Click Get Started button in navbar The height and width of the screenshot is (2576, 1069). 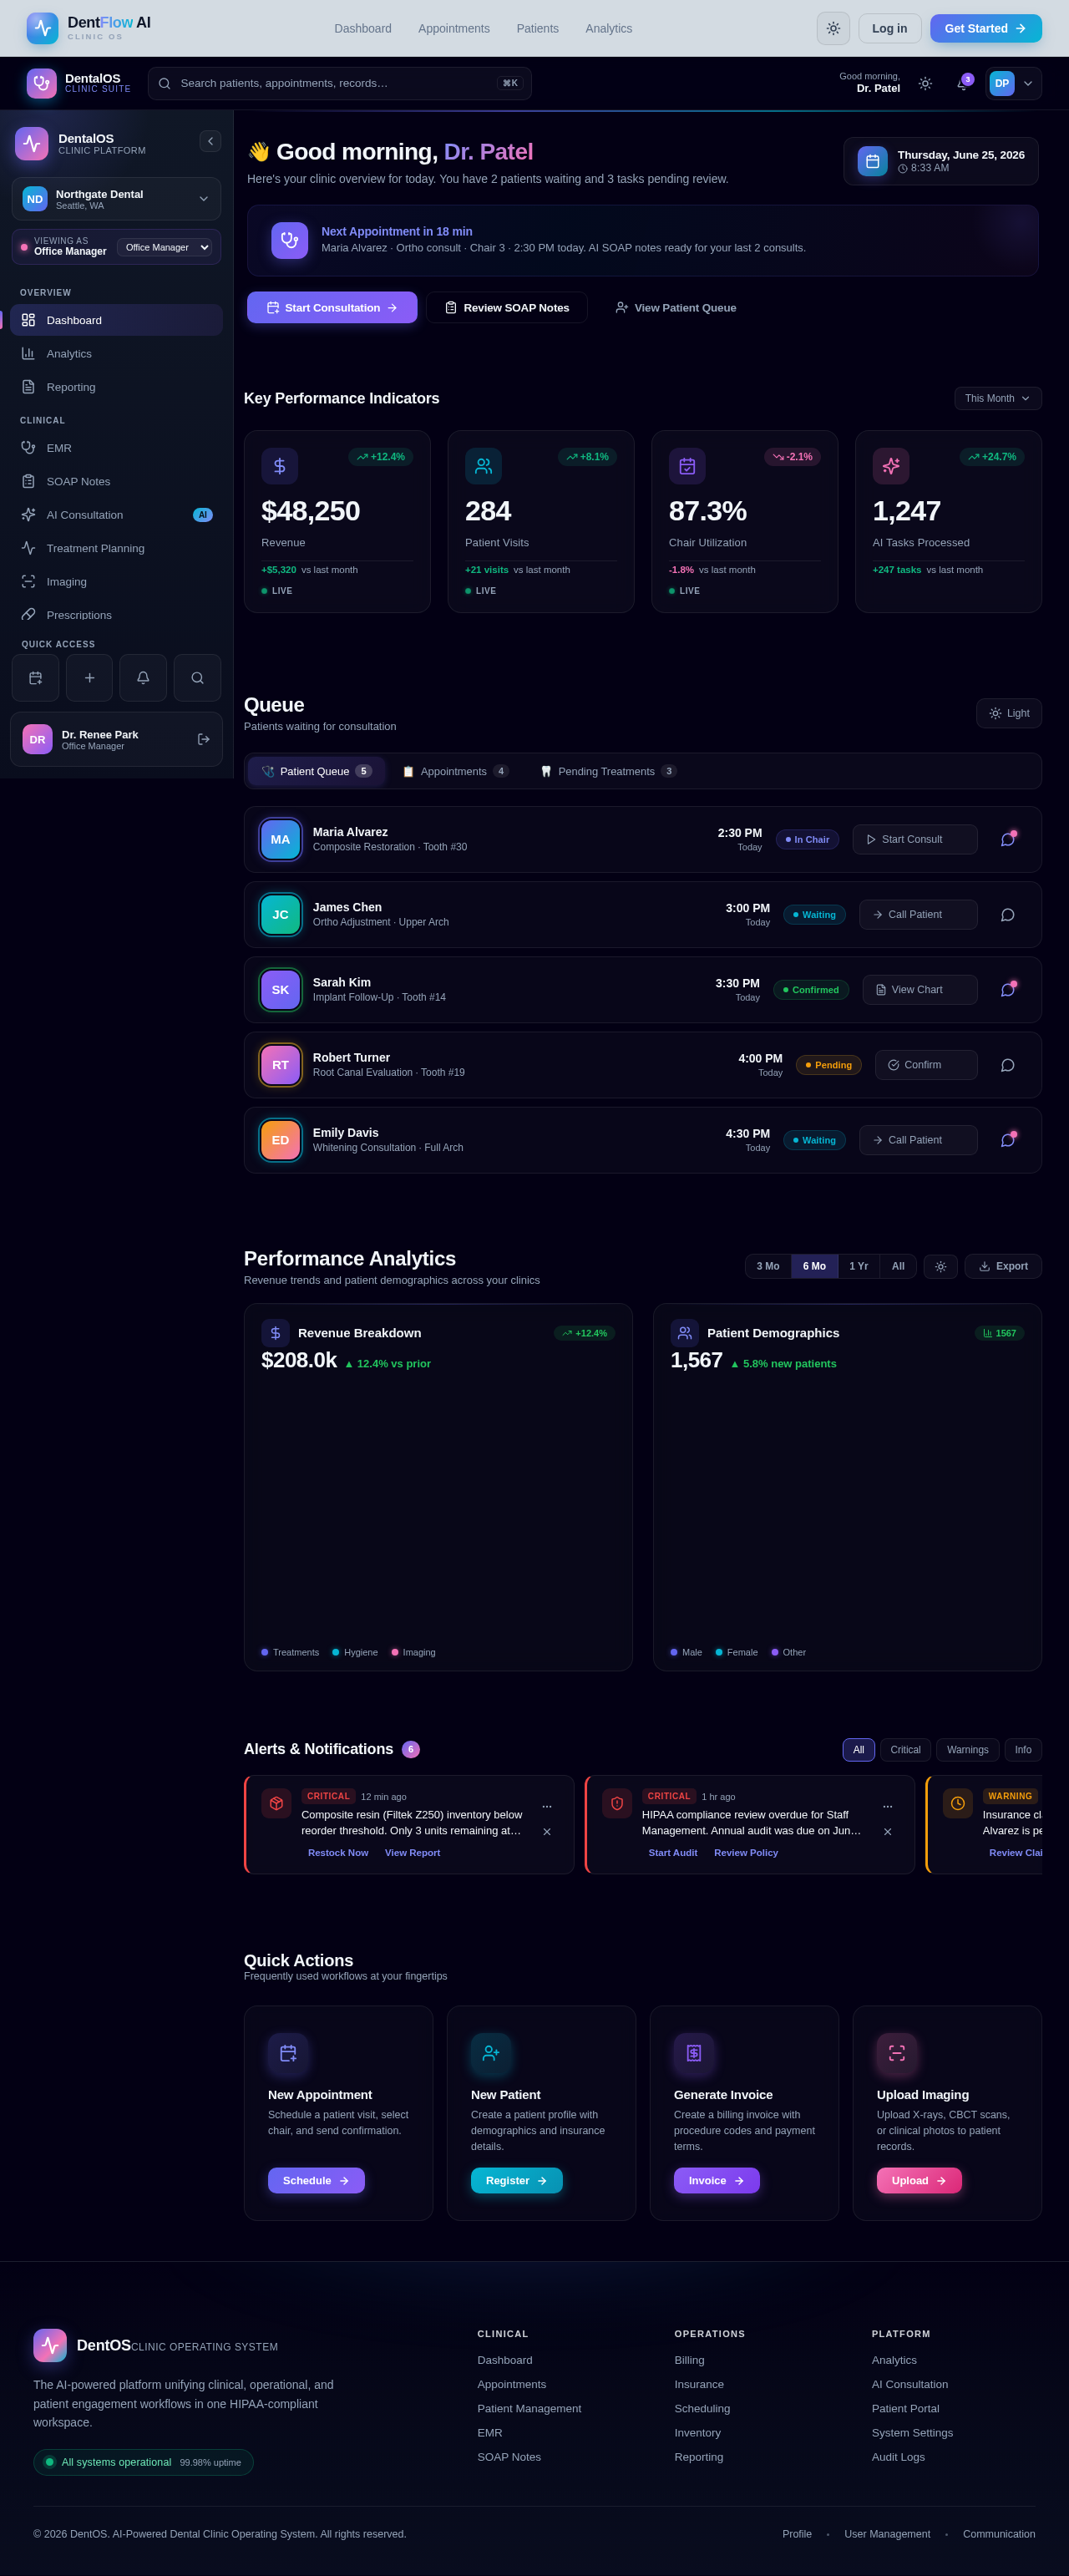[x=986, y=28]
